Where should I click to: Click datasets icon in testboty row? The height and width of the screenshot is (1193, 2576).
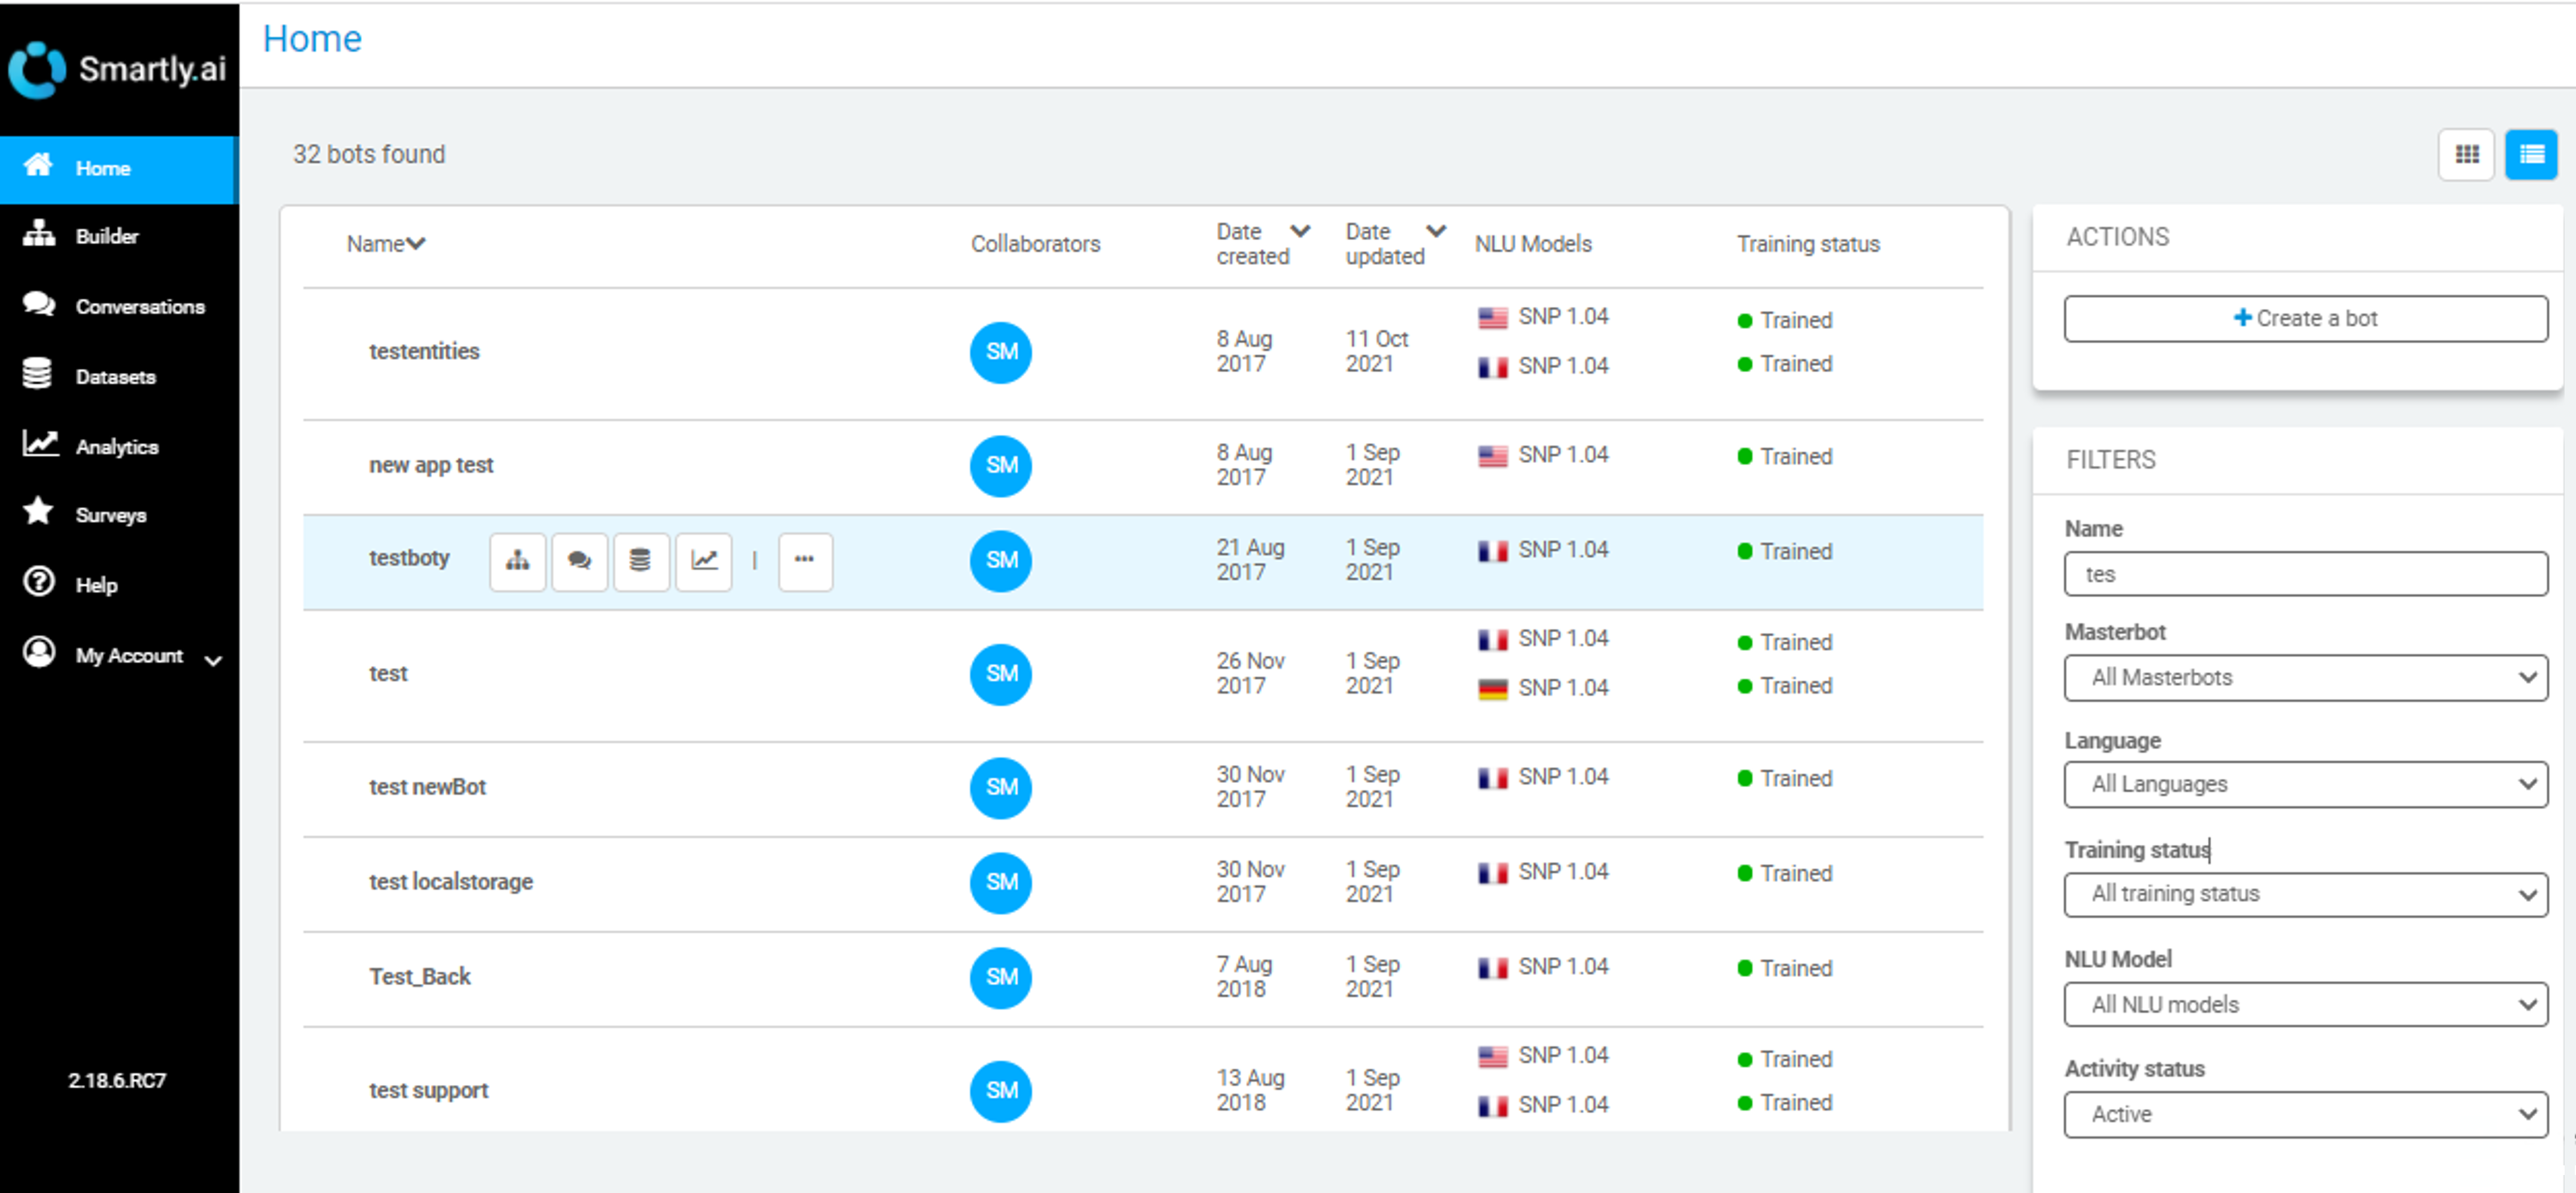point(640,560)
